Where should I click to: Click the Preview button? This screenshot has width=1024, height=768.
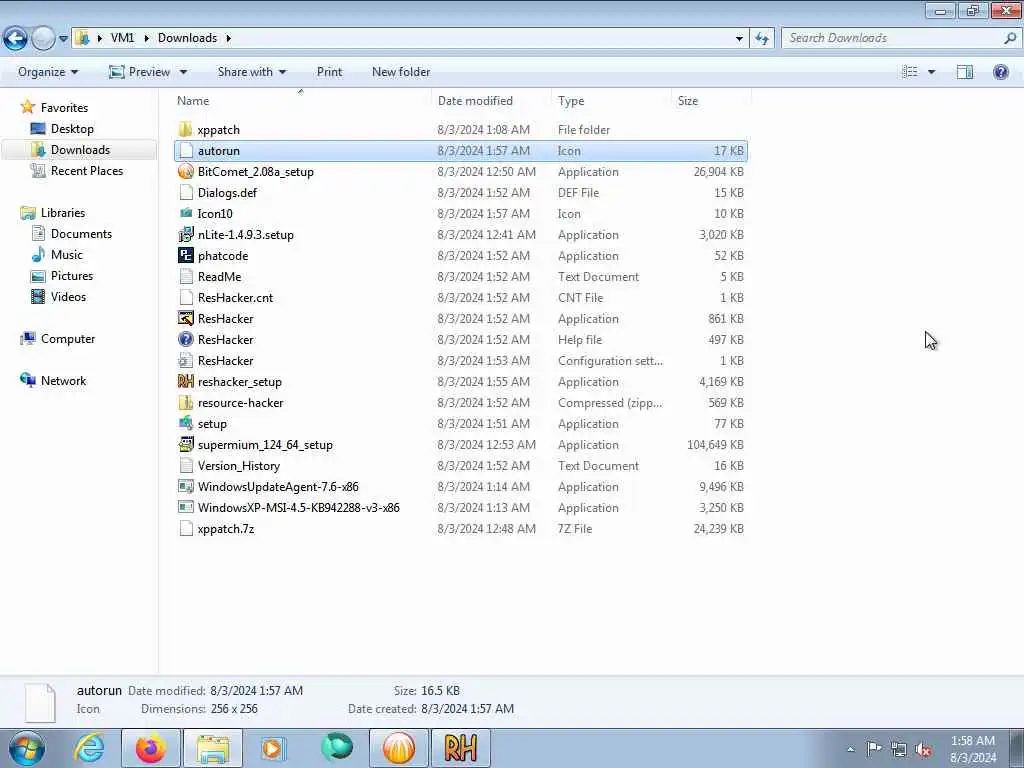pyautogui.click(x=139, y=72)
